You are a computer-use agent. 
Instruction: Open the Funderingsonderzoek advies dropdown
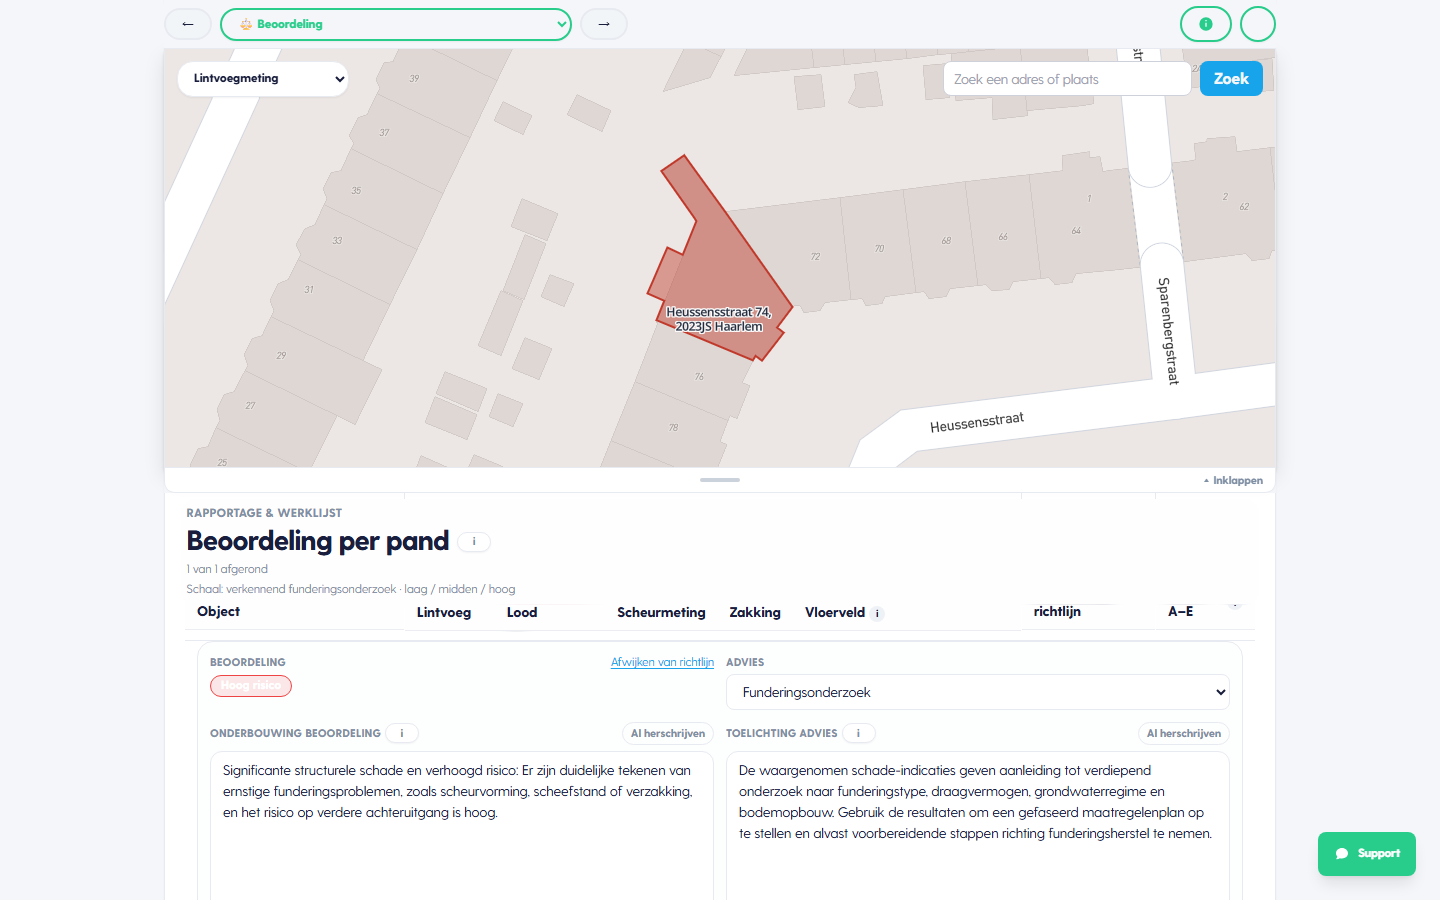coord(978,692)
